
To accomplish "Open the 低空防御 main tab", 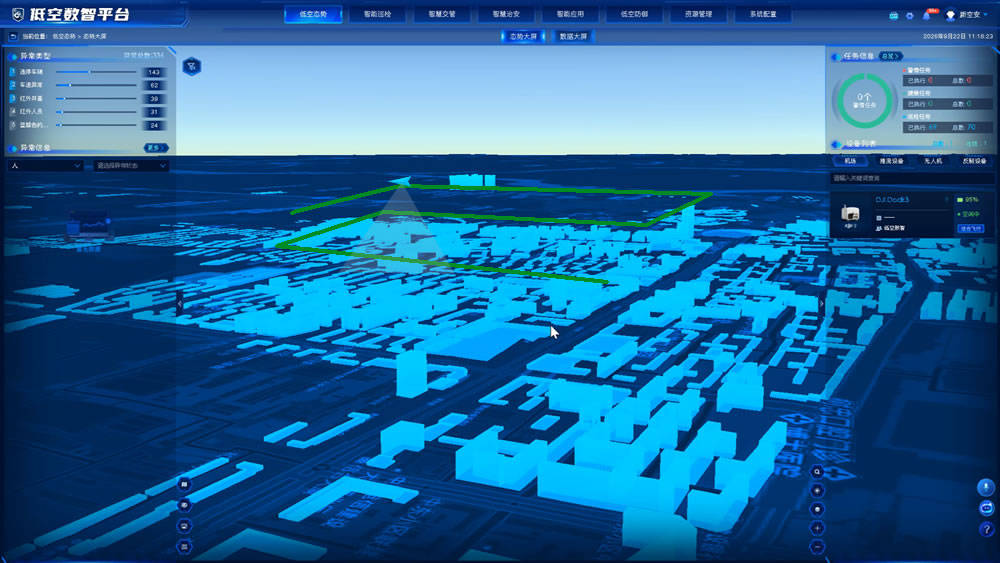I will [x=634, y=14].
